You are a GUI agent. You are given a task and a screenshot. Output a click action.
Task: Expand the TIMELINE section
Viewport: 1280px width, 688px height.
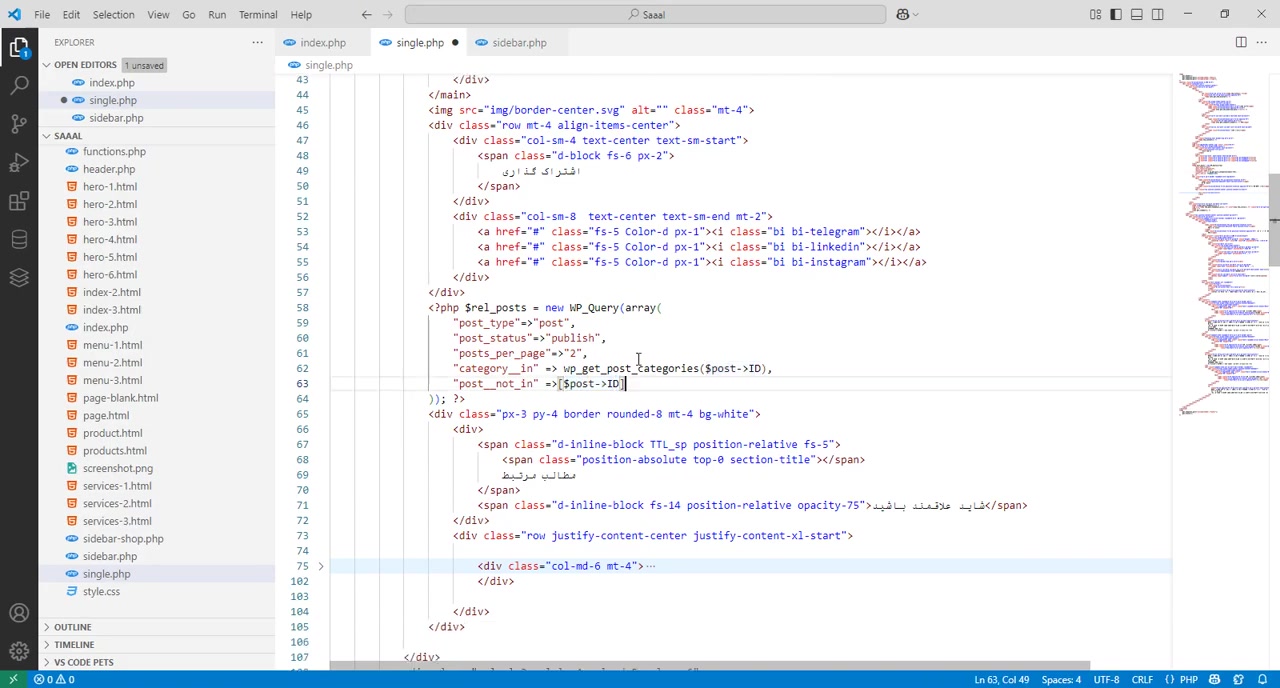[x=74, y=645]
